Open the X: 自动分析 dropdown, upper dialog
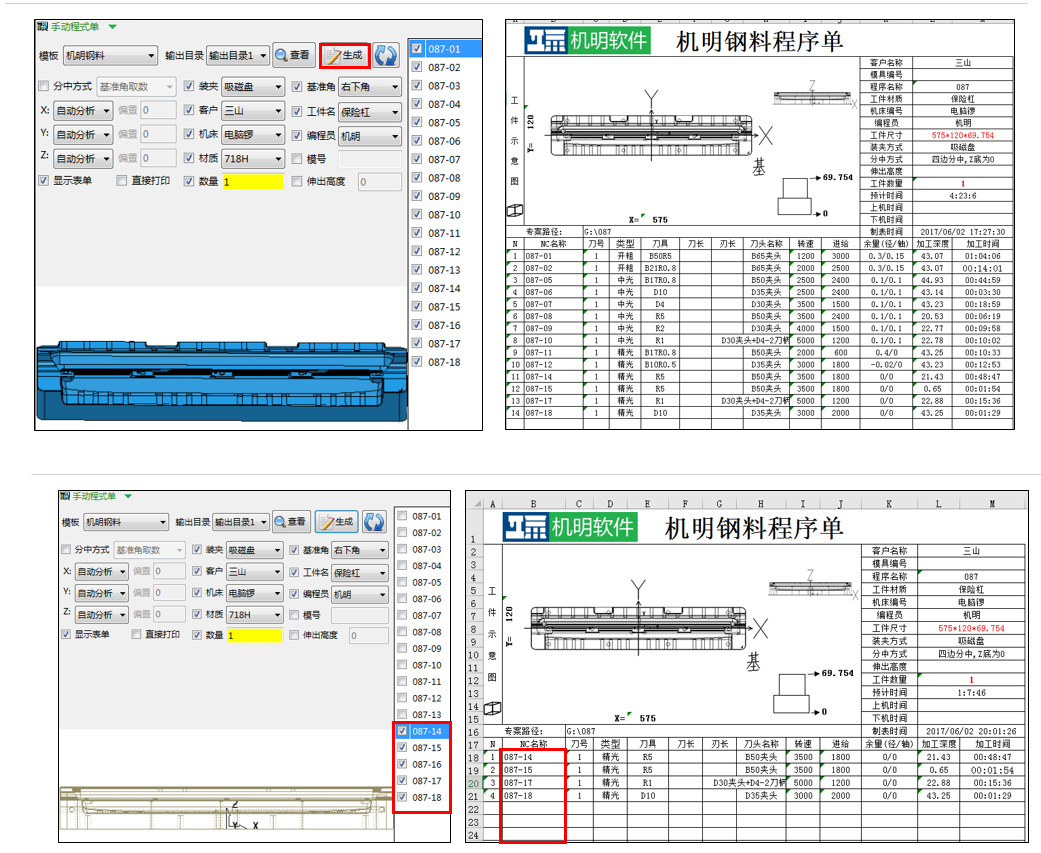This screenshot has height=853, width=1041. coord(83,111)
